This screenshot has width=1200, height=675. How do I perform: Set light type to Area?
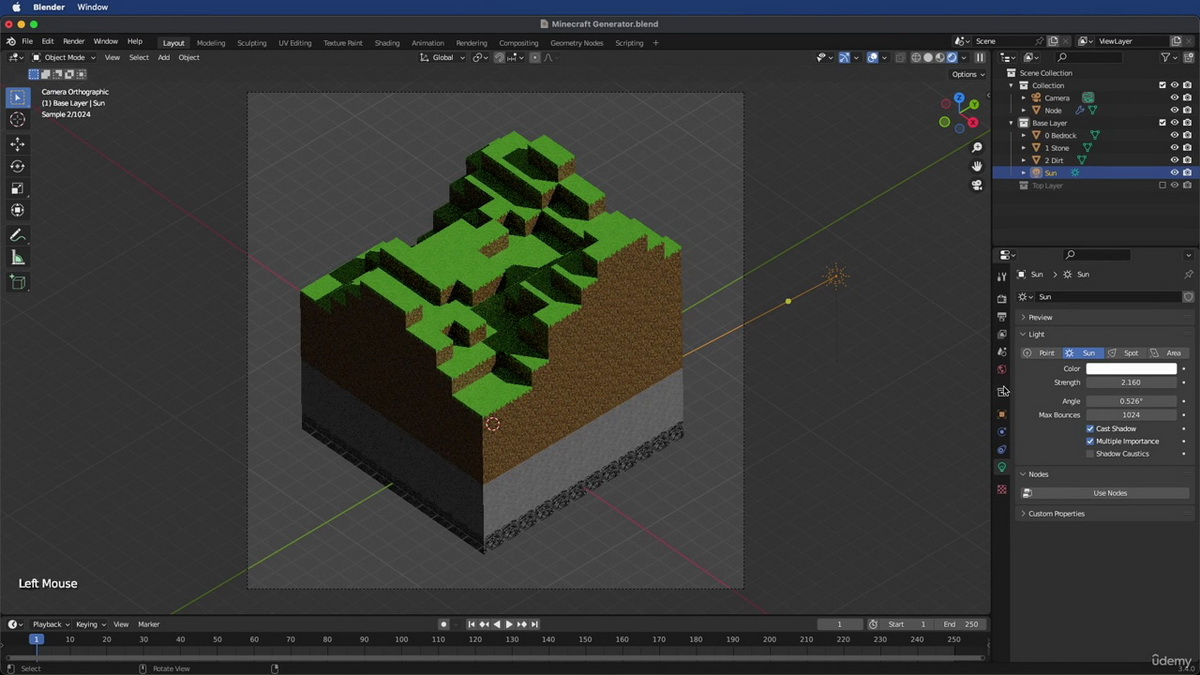[x=1168, y=353]
